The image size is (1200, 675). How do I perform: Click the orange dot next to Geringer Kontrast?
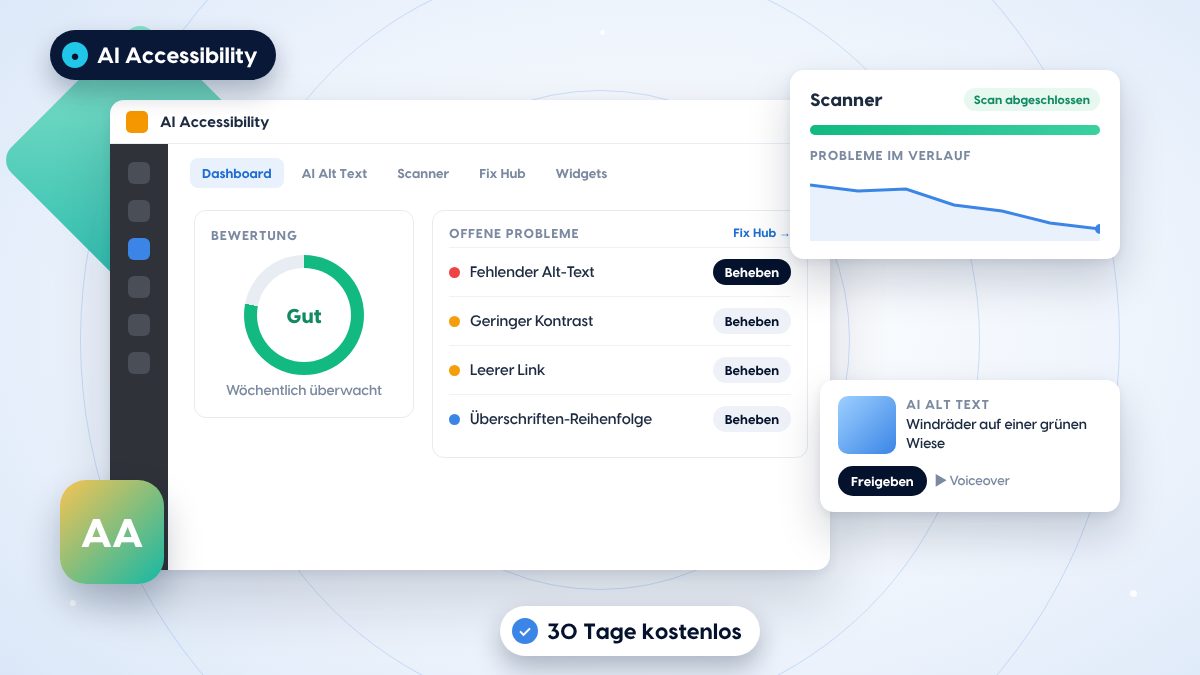[454, 321]
